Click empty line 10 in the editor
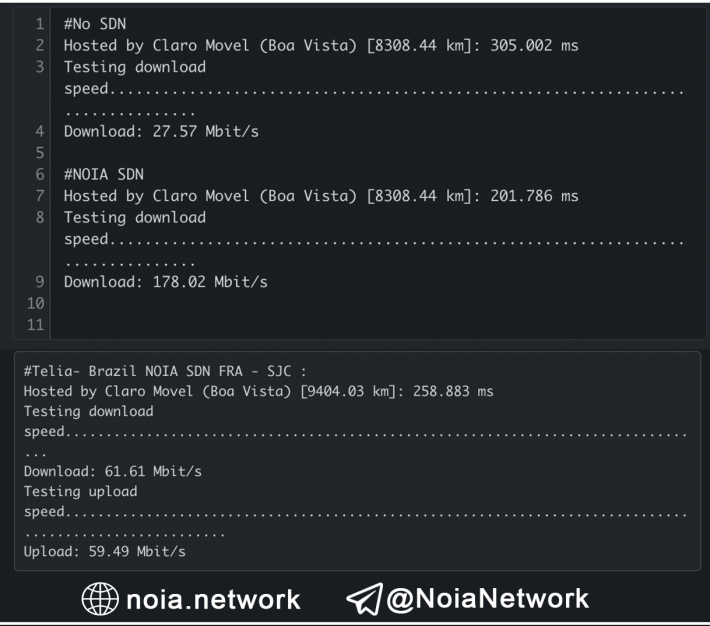This screenshot has height=626, width=710. coord(378,303)
